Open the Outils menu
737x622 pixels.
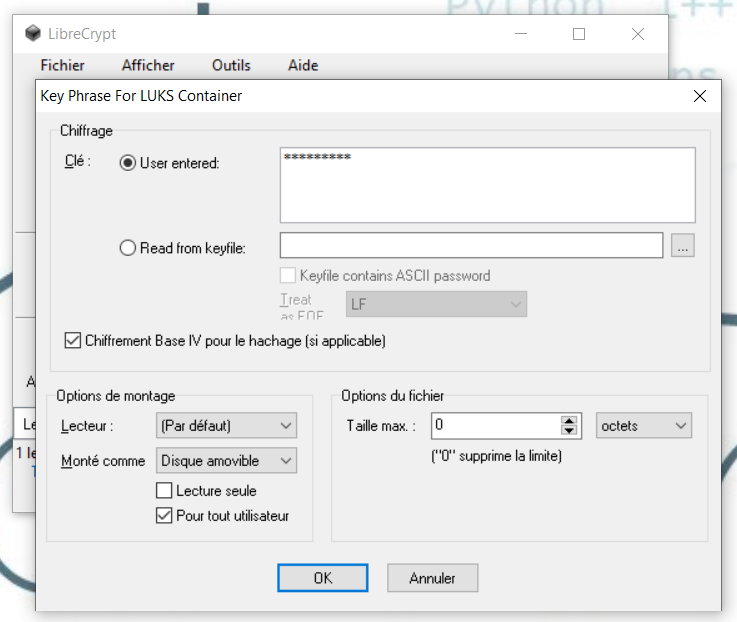click(231, 65)
